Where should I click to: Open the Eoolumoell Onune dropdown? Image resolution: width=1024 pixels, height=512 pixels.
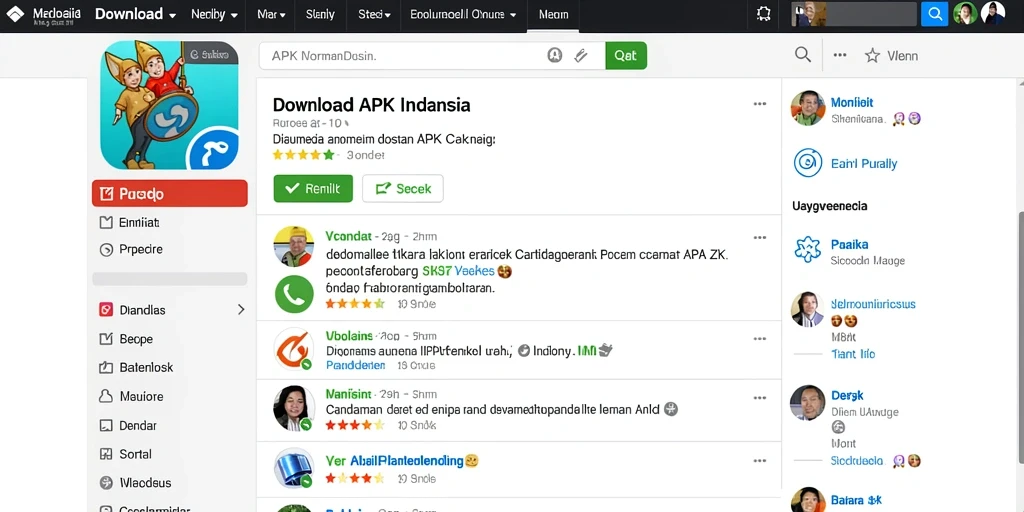pyautogui.click(x=463, y=14)
